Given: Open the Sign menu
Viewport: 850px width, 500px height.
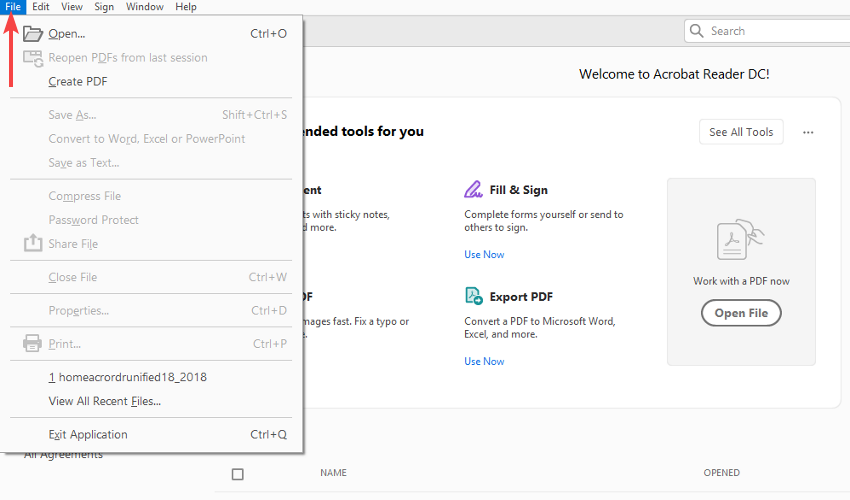Looking at the screenshot, I should pyautogui.click(x=104, y=7).
